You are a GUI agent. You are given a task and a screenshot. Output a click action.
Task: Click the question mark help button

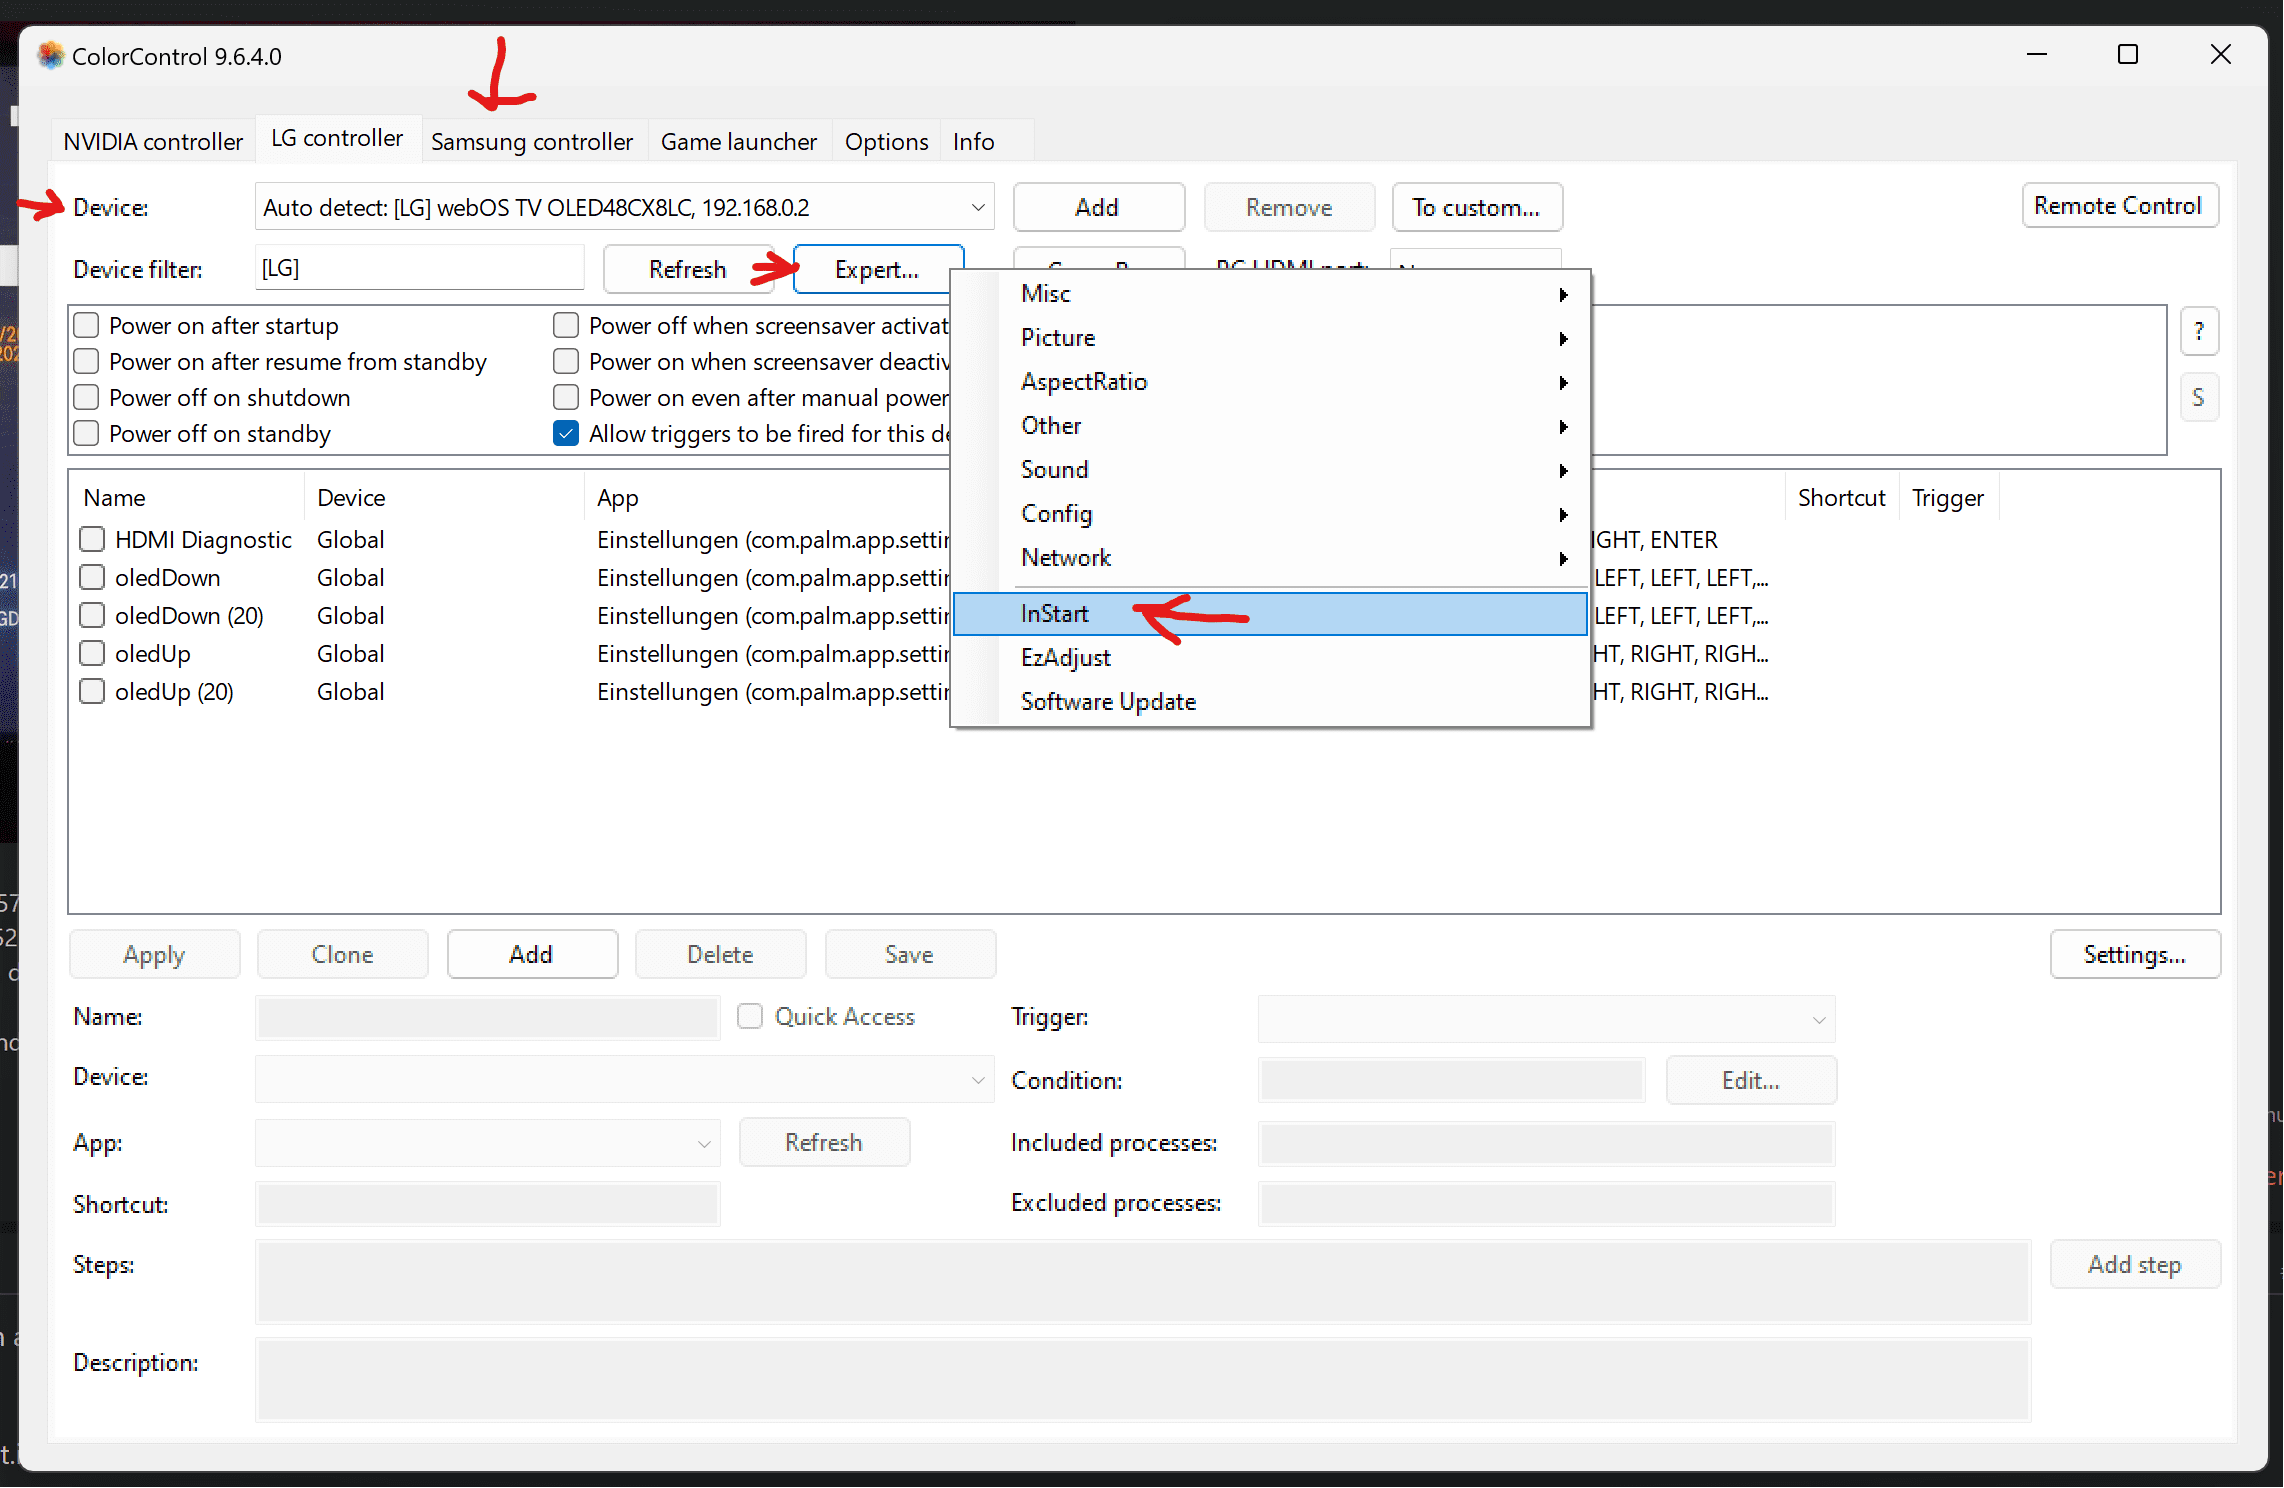(x=2199, y=331)
